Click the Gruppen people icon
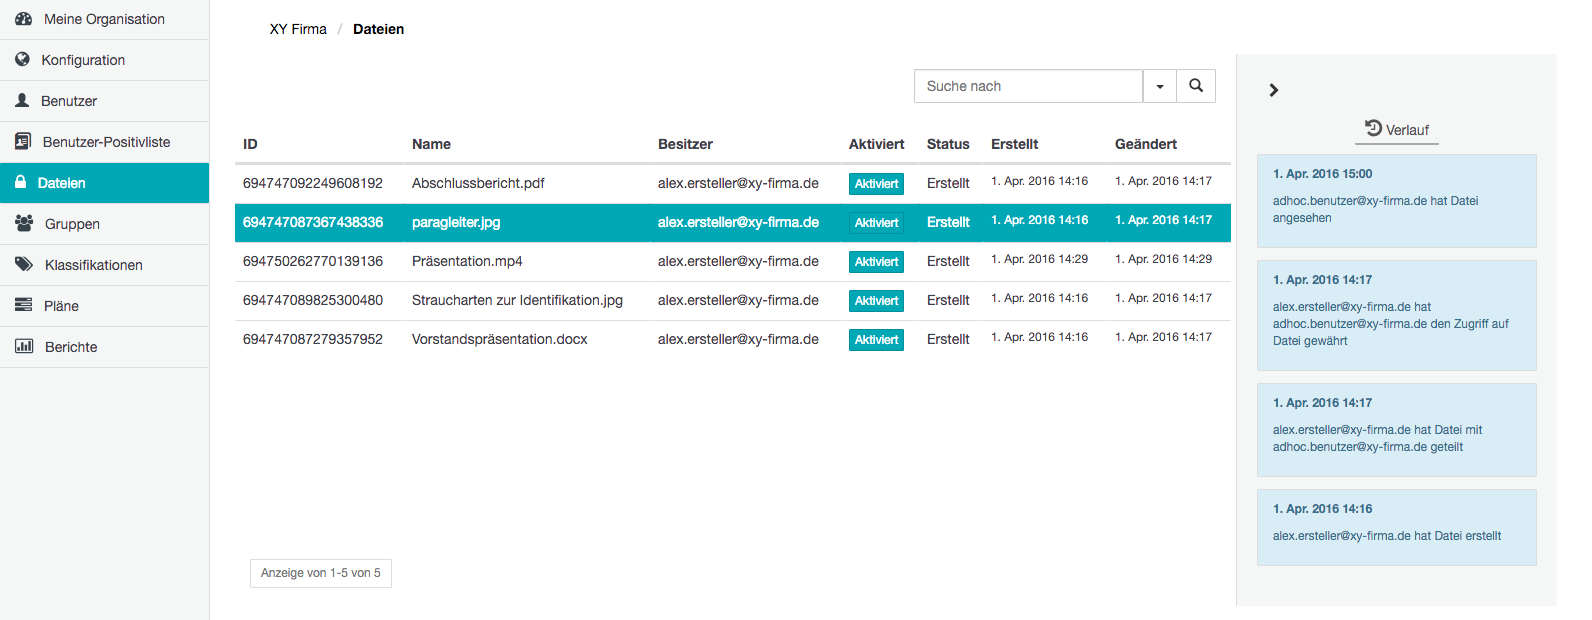This screenshot has height=620, width=1592. coord(24,224)
